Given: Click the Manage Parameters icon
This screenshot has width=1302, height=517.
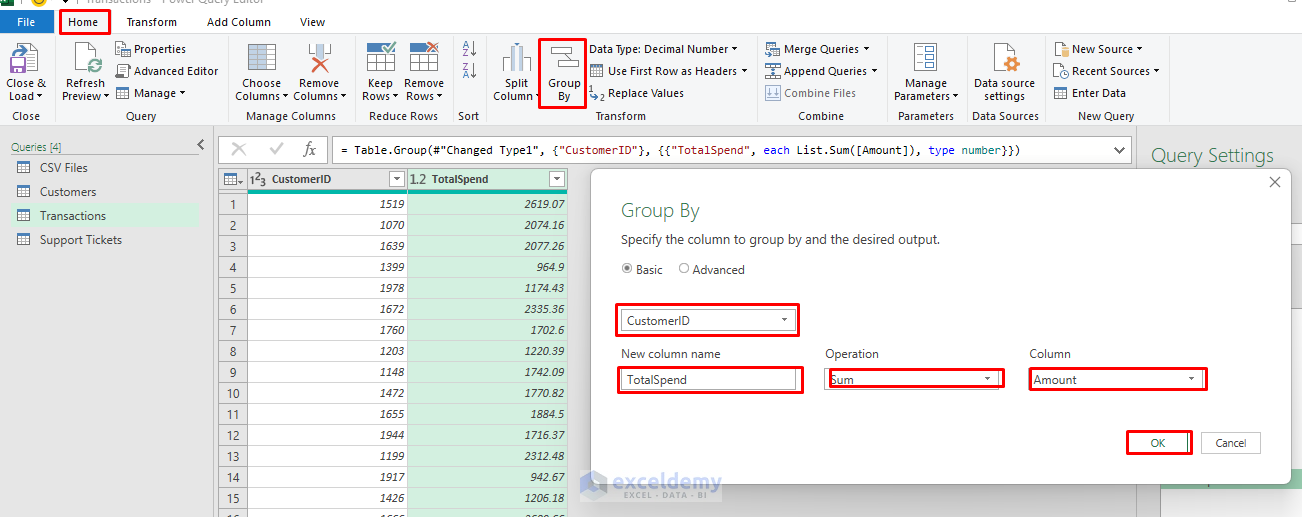Looking at the screenshot, I should pos(926,58).
